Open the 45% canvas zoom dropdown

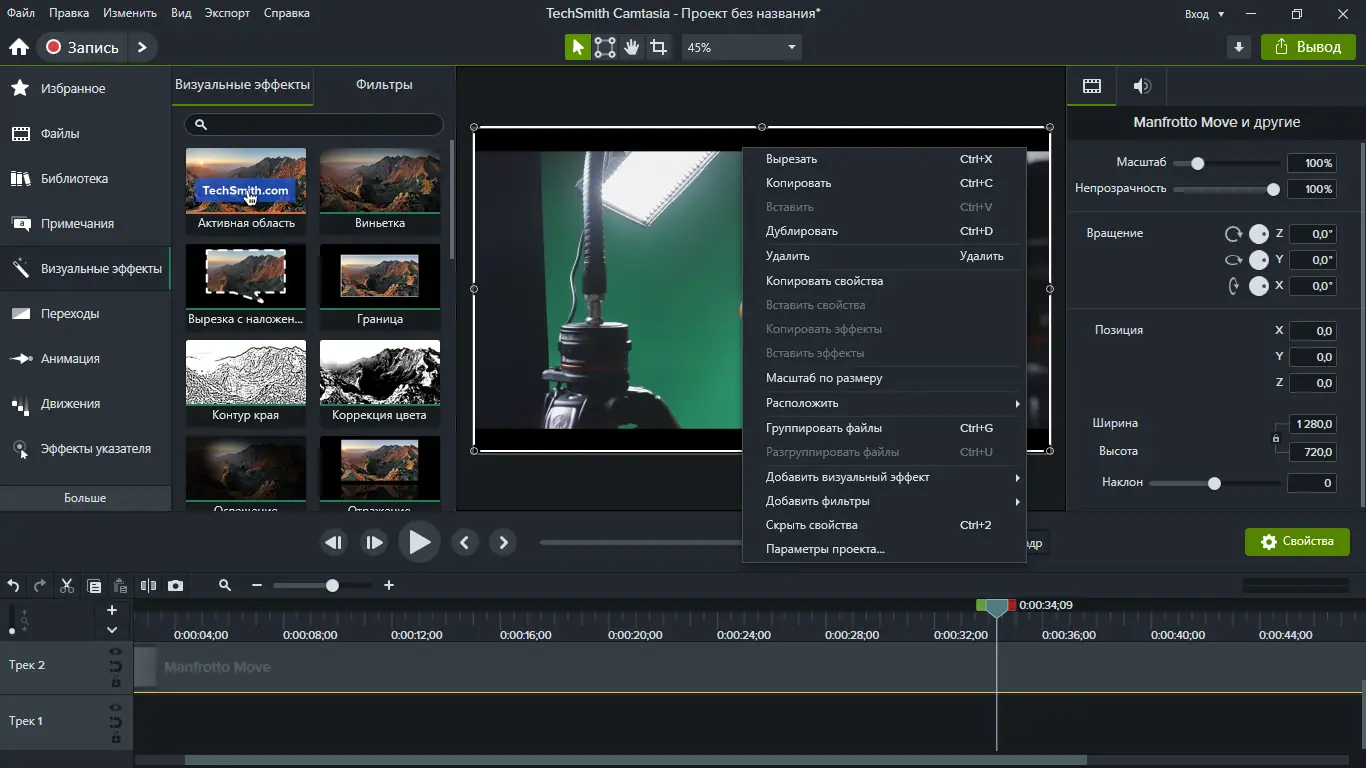point(741,47)
